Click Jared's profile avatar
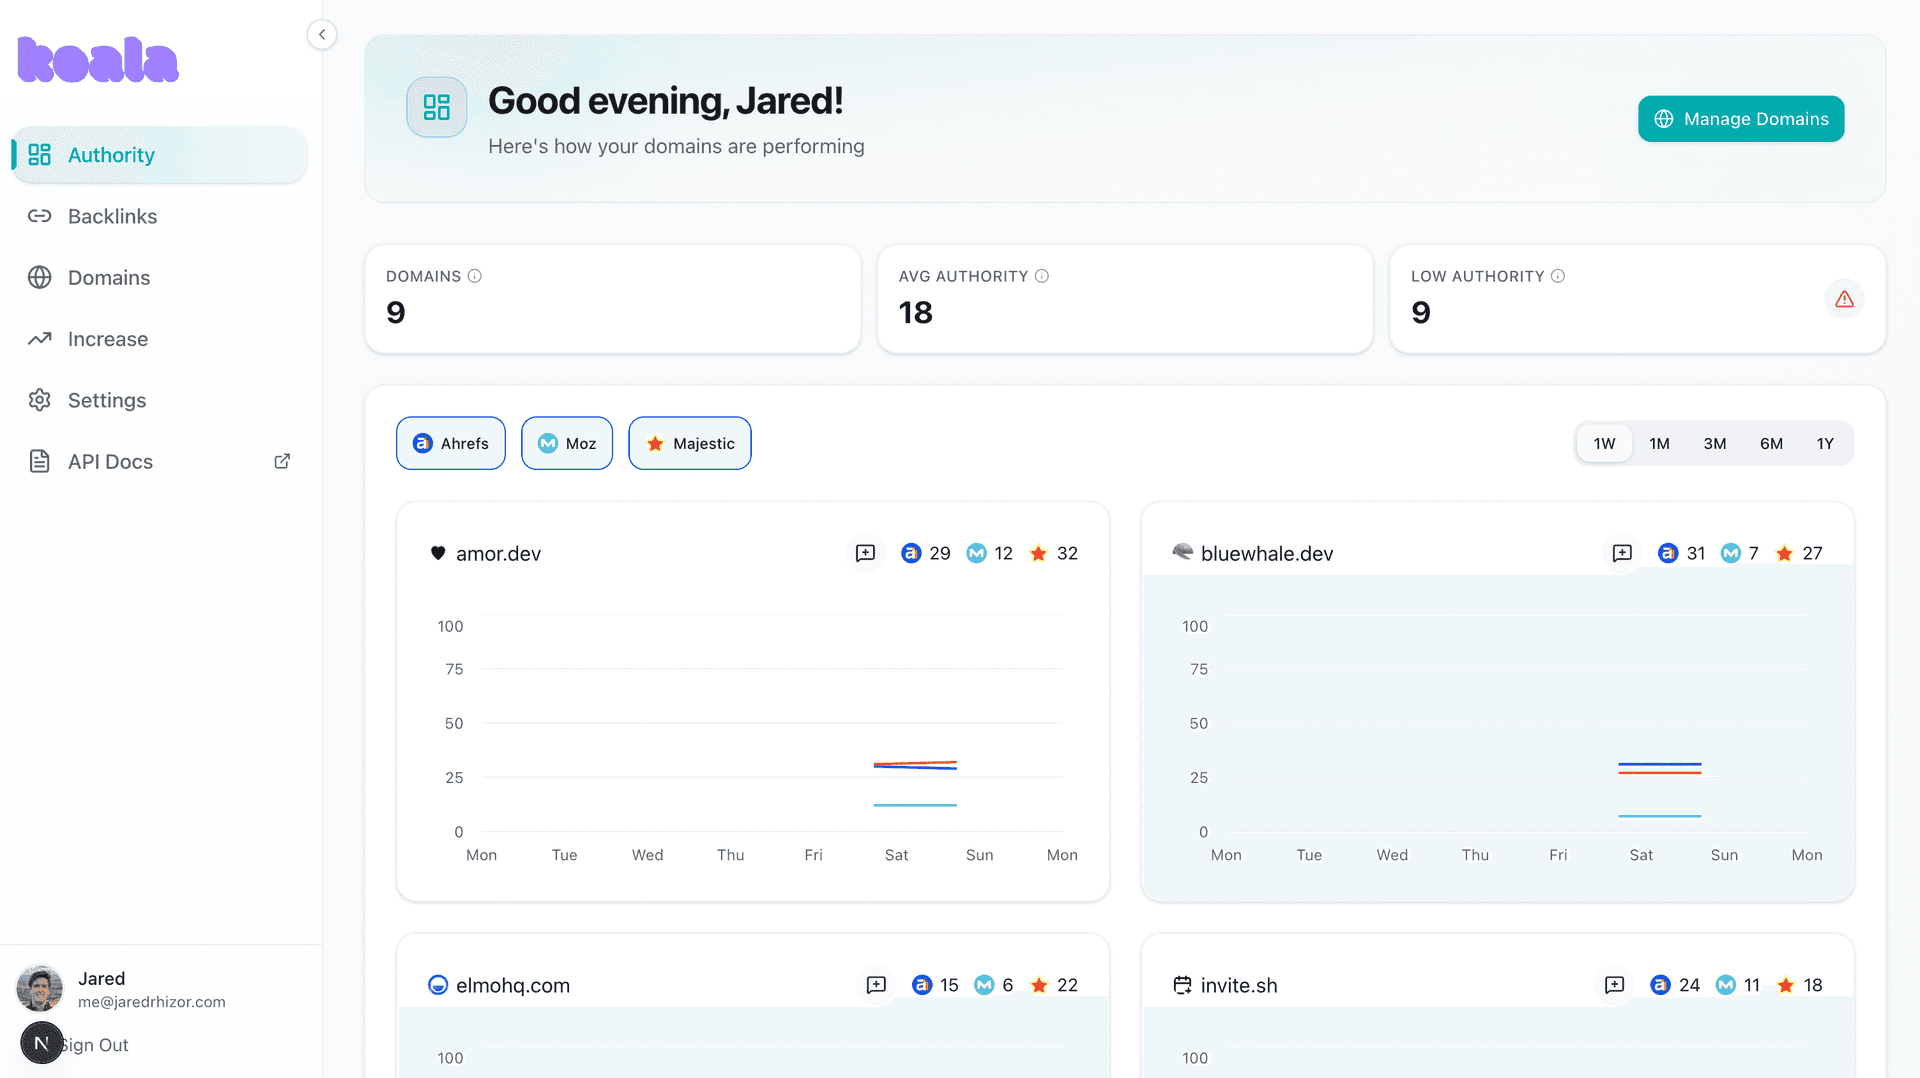Viewport: 1920px width, 1078px height. (x=40, y=988)
